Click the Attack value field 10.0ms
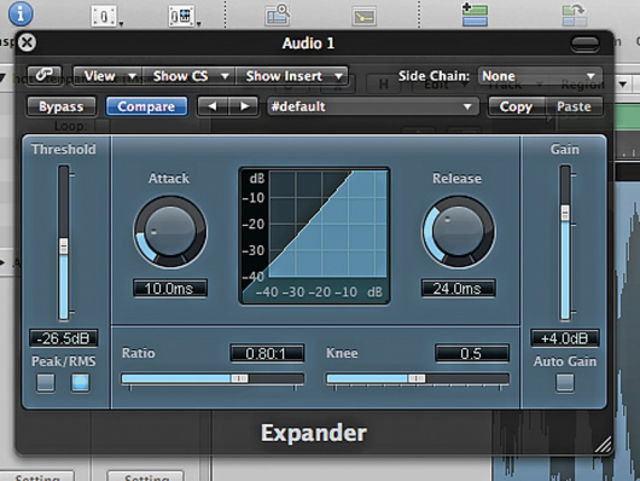The height and width of the screenshot is (481, 640). tap(170, 288)
